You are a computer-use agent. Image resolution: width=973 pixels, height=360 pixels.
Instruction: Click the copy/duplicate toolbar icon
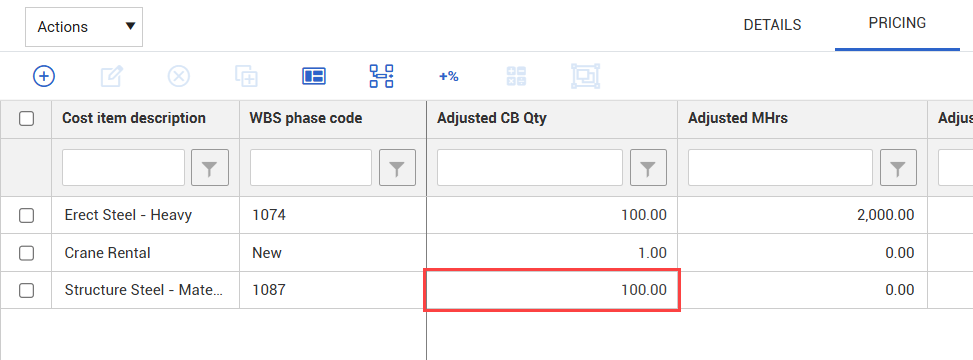tap(246, 76)
